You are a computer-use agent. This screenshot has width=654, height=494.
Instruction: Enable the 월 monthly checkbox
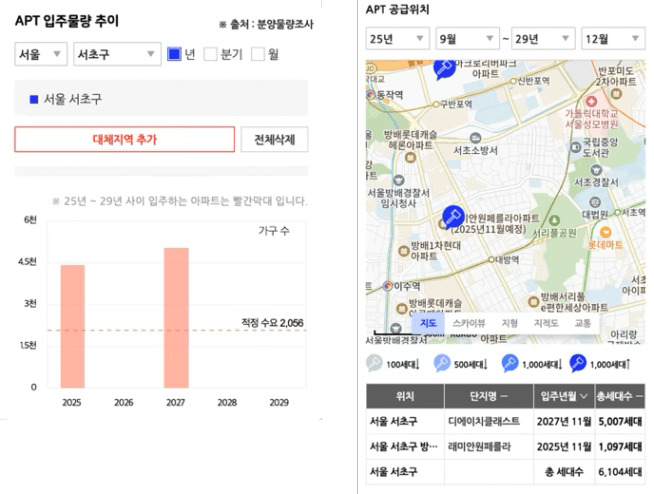click(257, 54)
